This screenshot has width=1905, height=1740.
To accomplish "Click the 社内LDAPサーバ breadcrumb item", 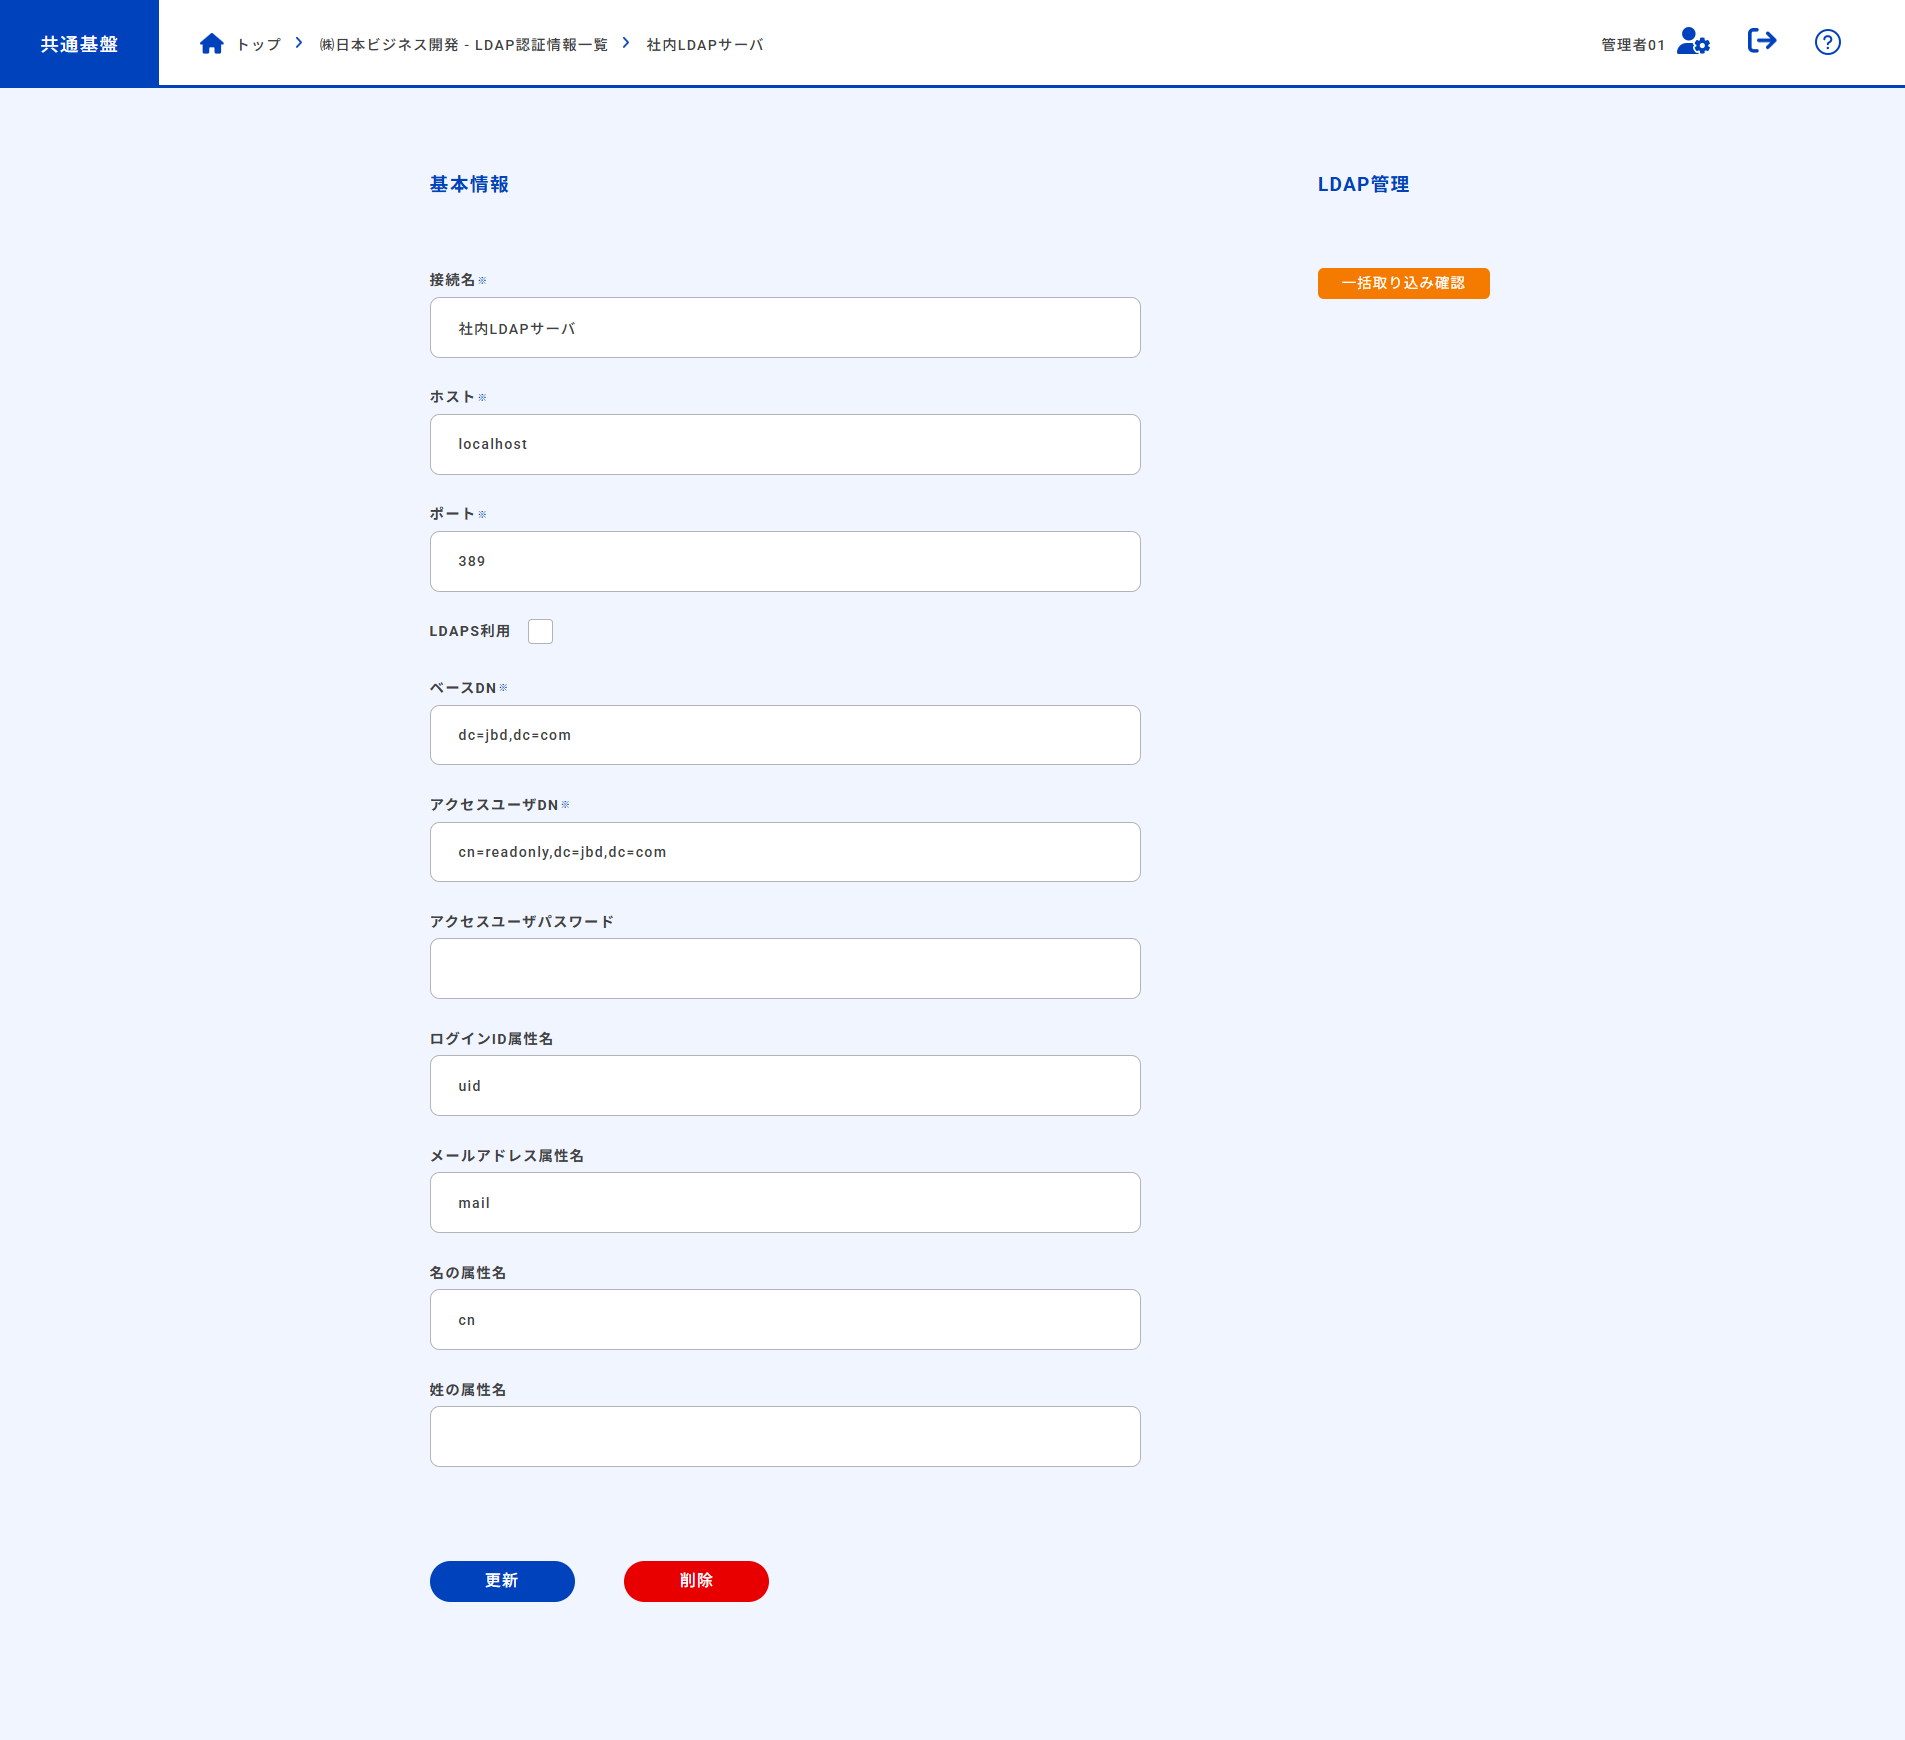I will pos(705,45).
